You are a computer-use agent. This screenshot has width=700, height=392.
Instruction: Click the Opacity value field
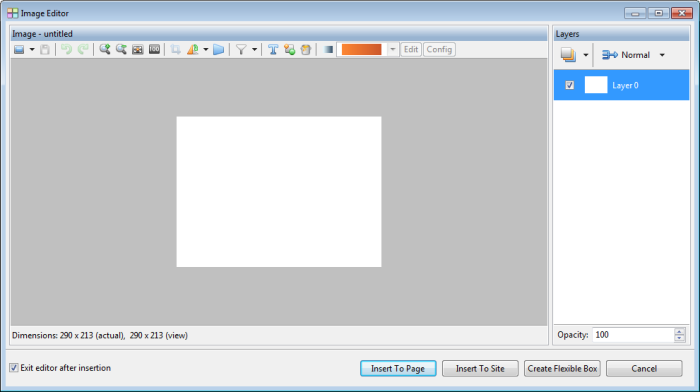(x=633, y=335)
